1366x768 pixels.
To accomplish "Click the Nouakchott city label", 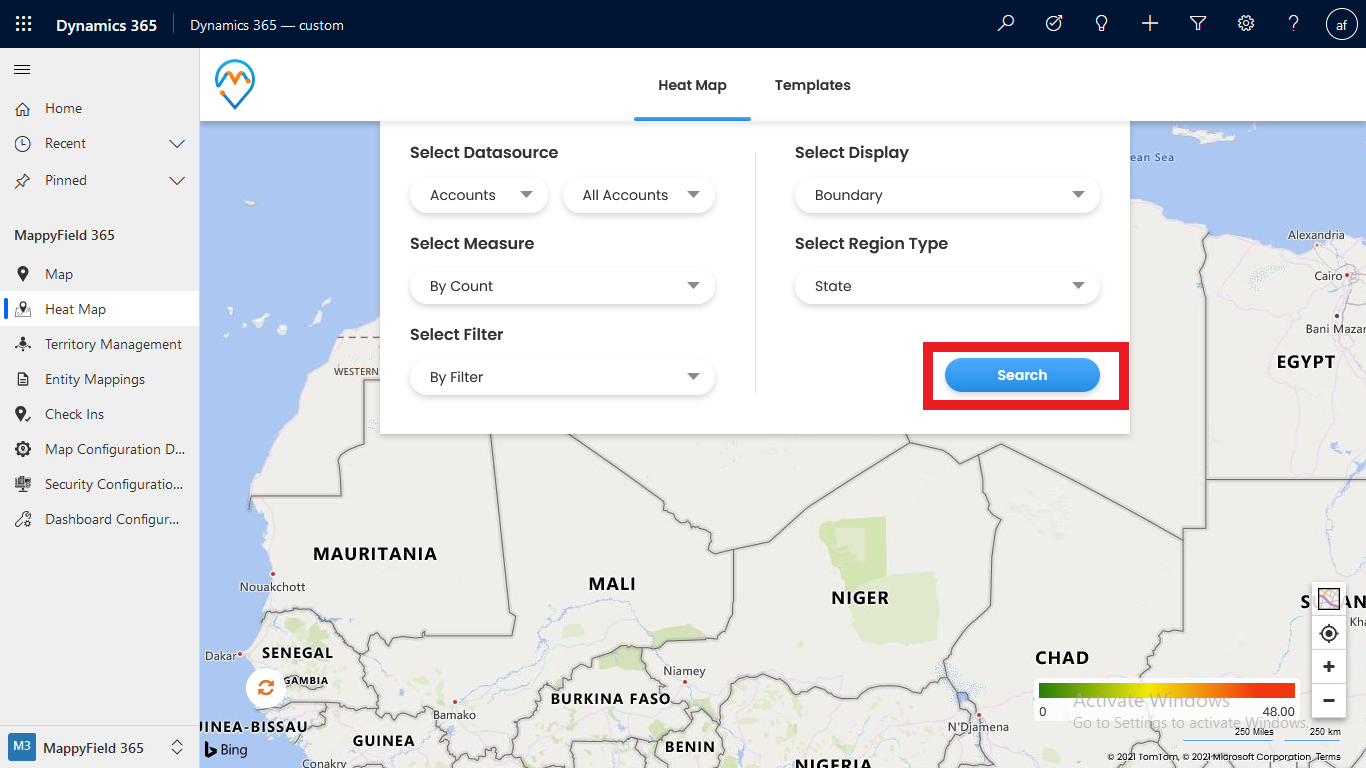I will [273, 587].
